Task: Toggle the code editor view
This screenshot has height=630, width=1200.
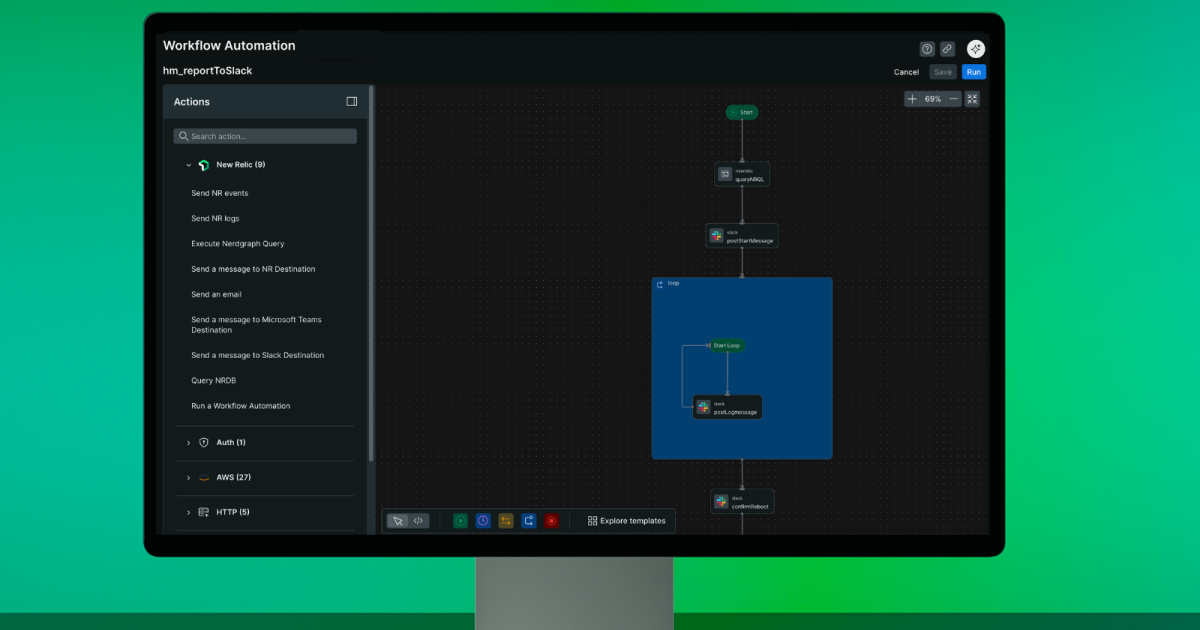Action: pos(419,520)
